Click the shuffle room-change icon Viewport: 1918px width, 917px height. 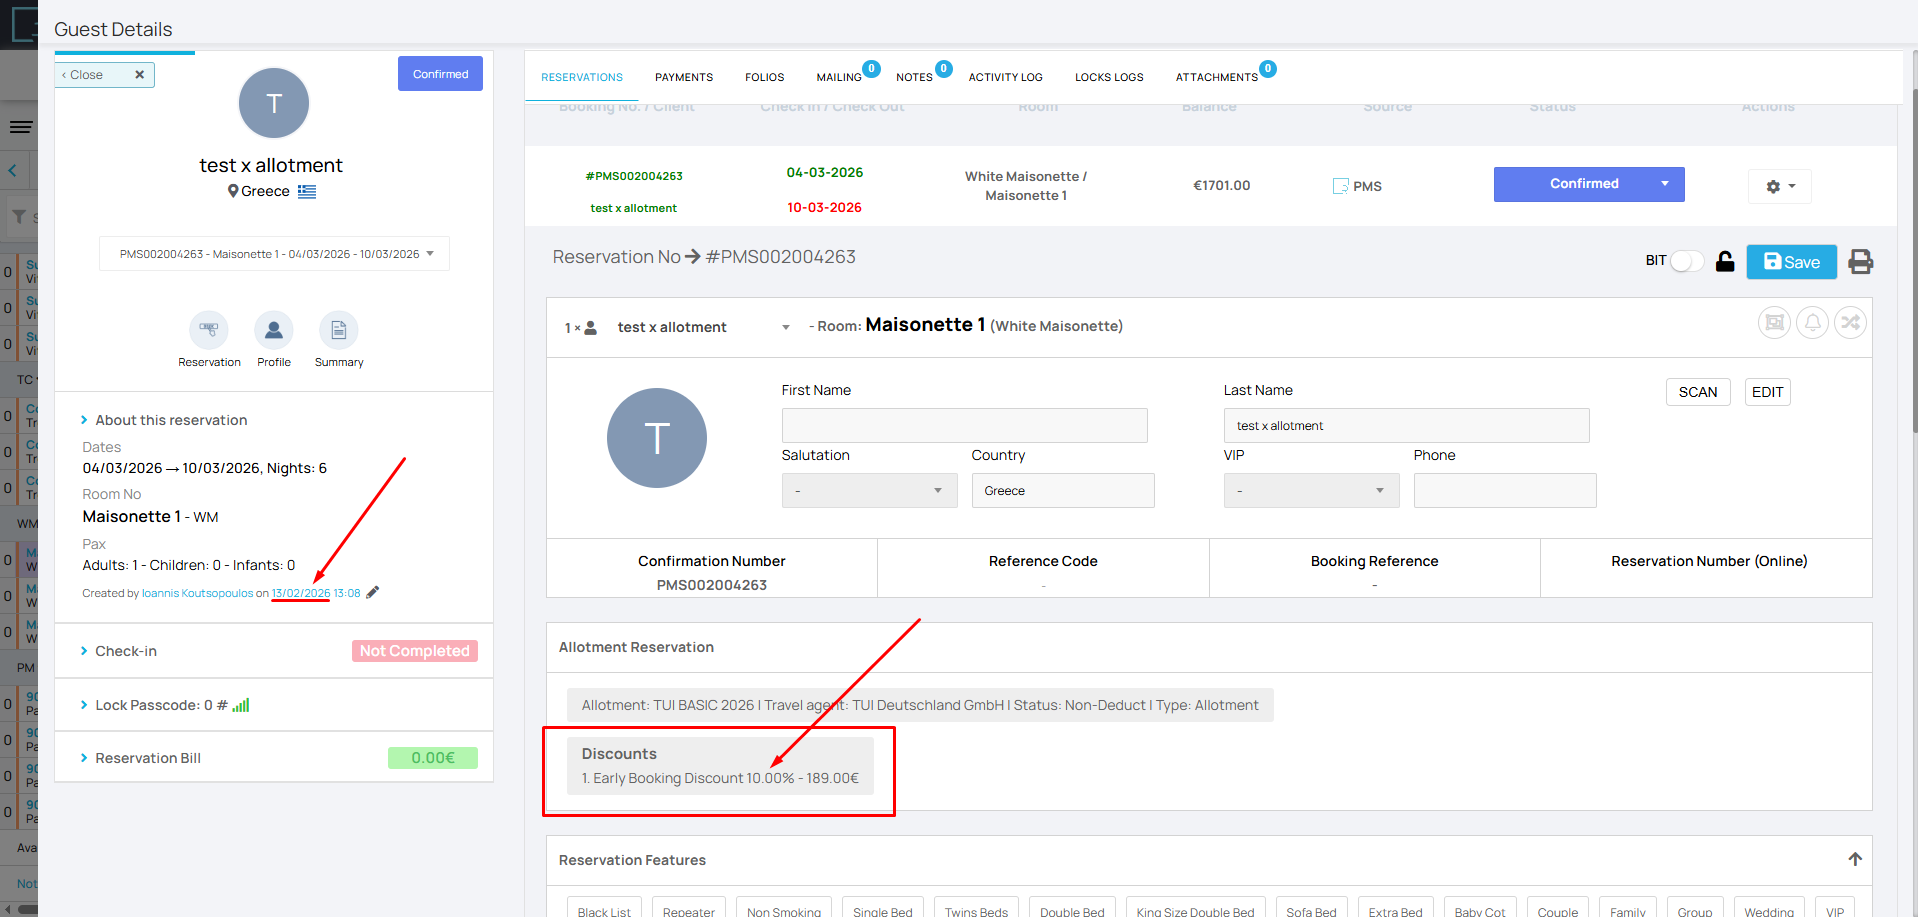(1850, 323)
